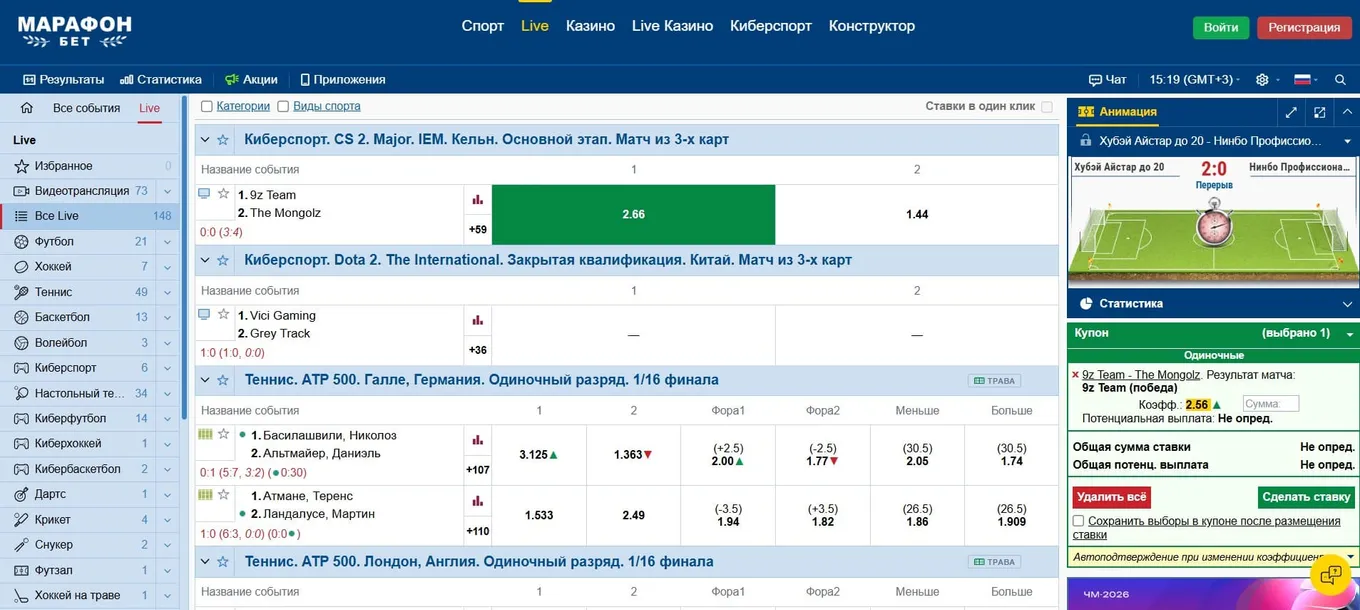Switch to Все события sidebar tab

[x=86, y=108]
